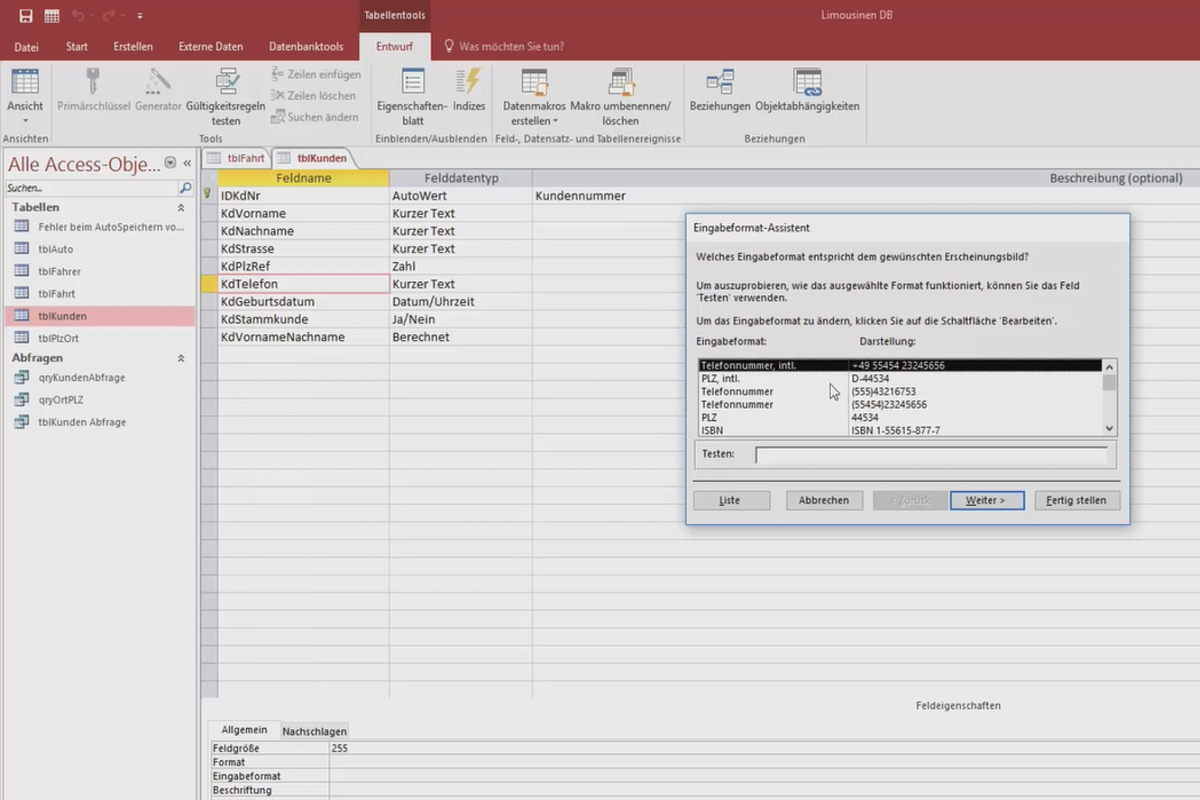Click the table icon in quick access toolbar

pyautogui.click(x=51, y=16)
